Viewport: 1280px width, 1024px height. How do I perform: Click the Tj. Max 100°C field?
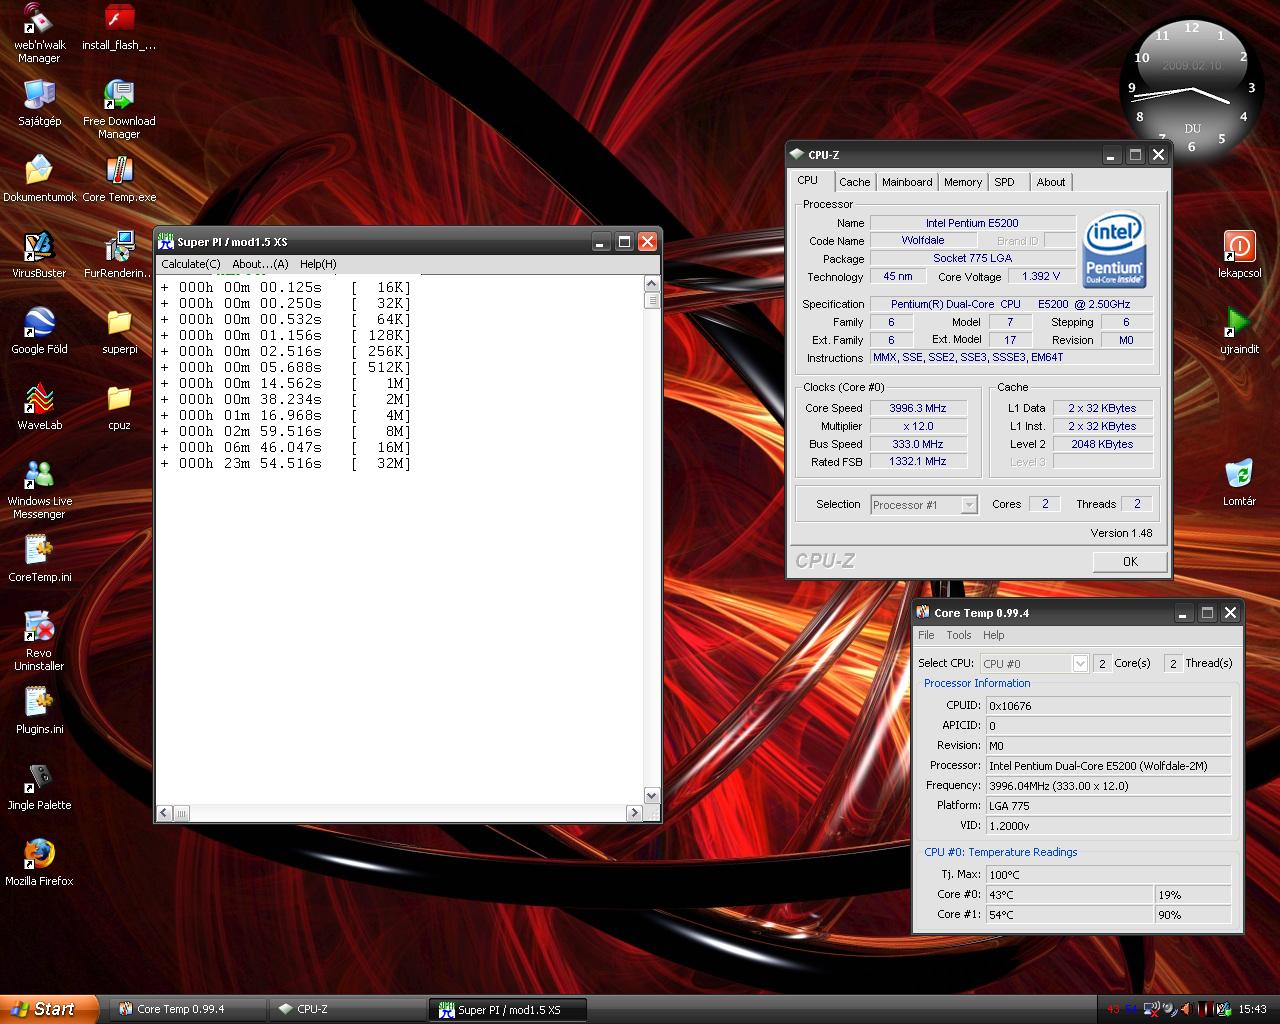pos(1108,875)
